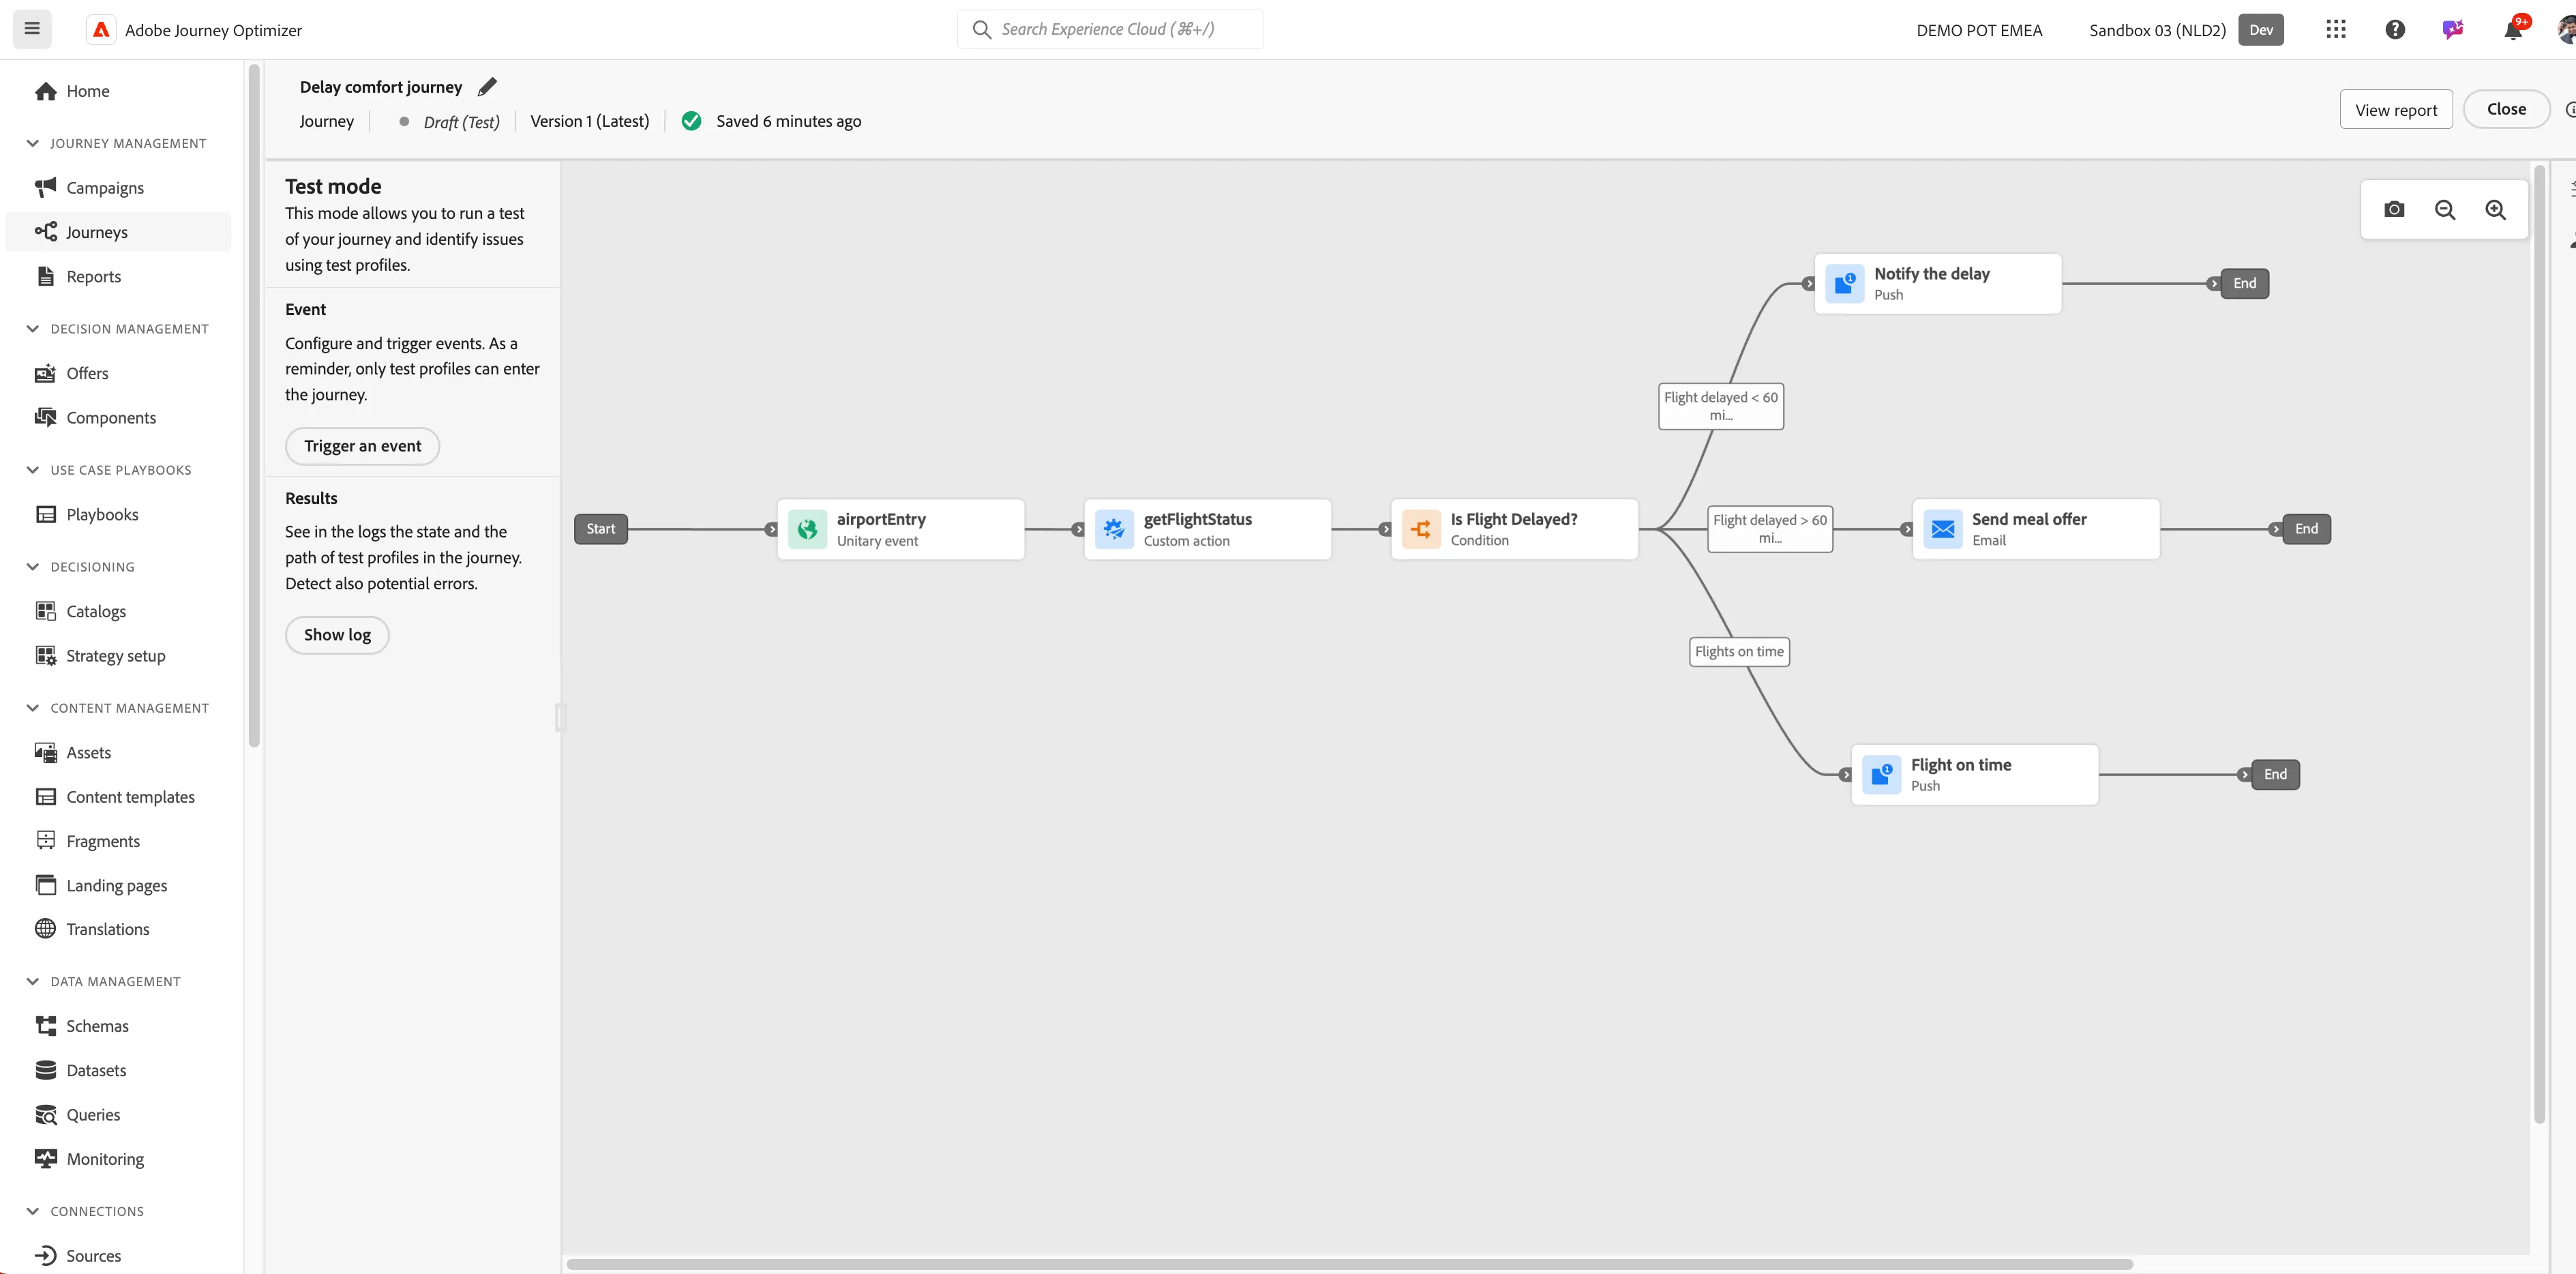
Task: Close the journey test view
Action: pyautogui.click(x=2506, y=109)
